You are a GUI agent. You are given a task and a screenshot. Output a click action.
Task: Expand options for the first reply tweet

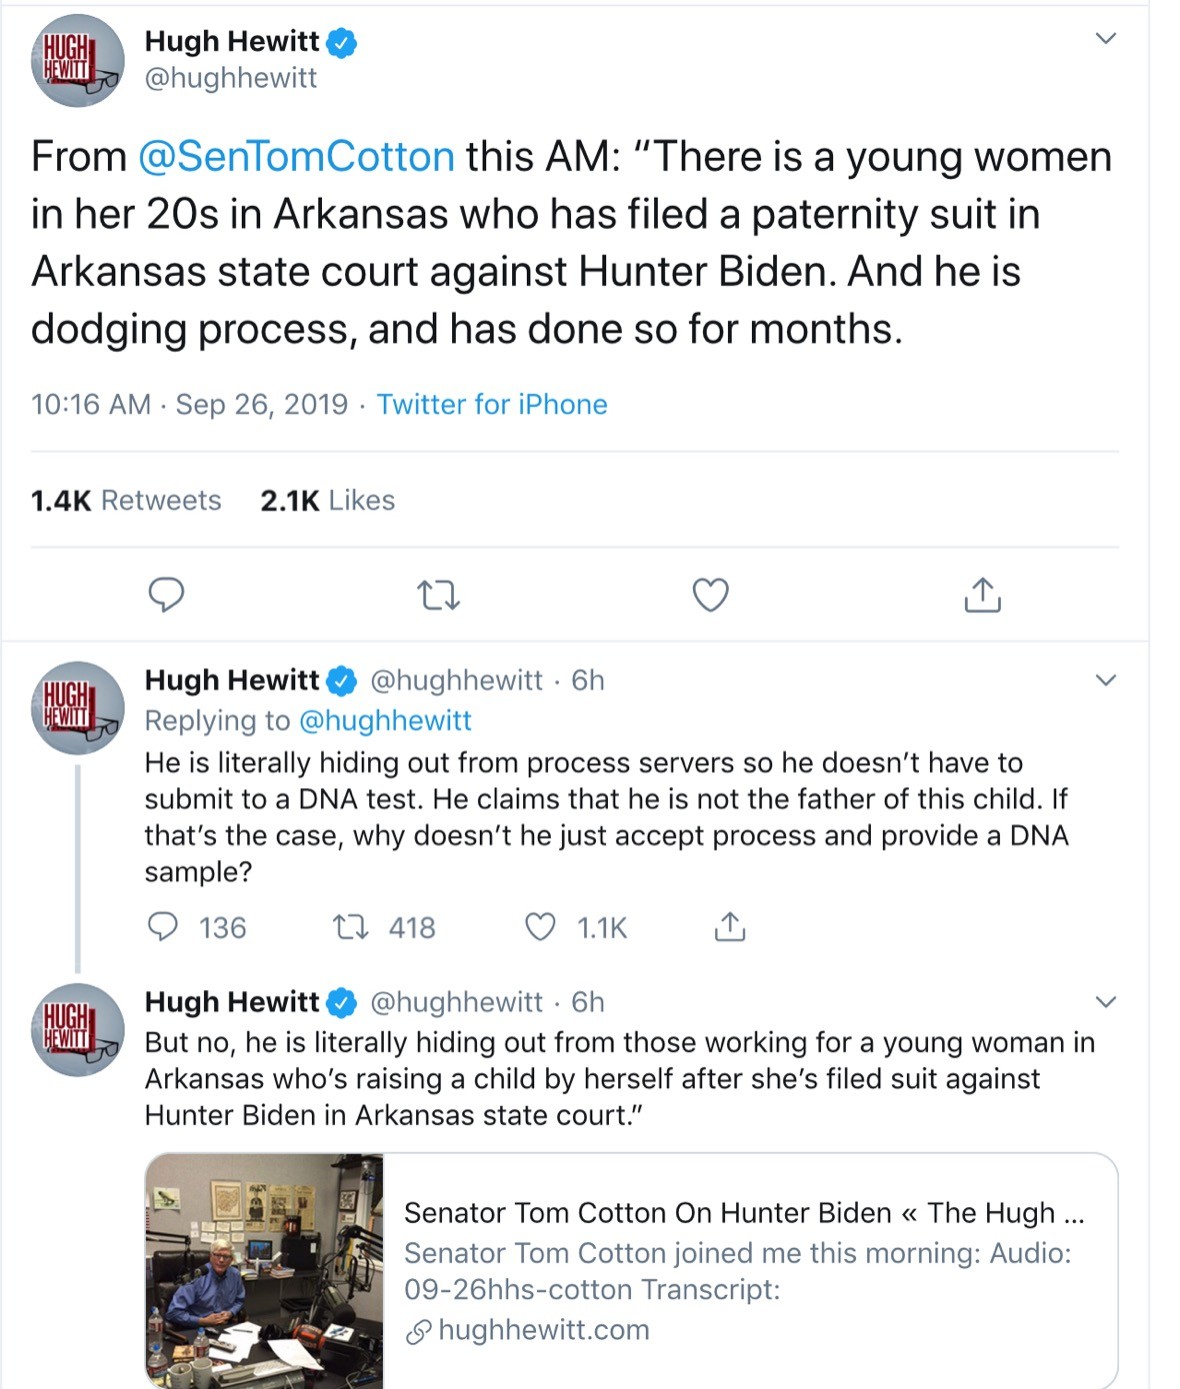coord(1105,680)
